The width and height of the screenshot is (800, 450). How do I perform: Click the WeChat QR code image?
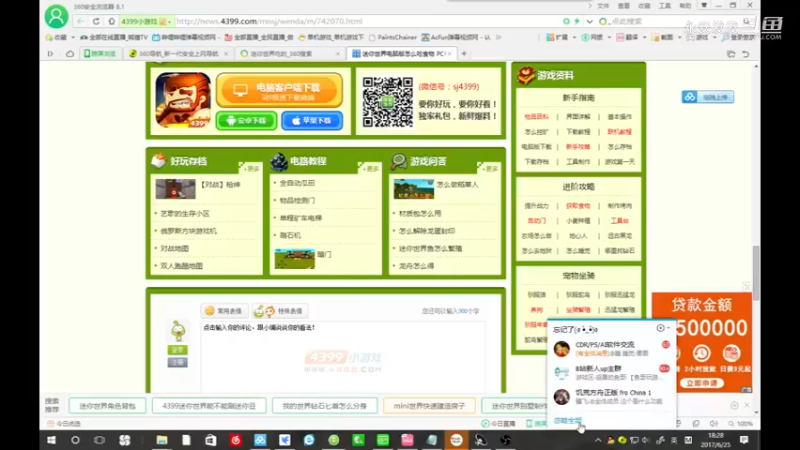pos(388,102)
